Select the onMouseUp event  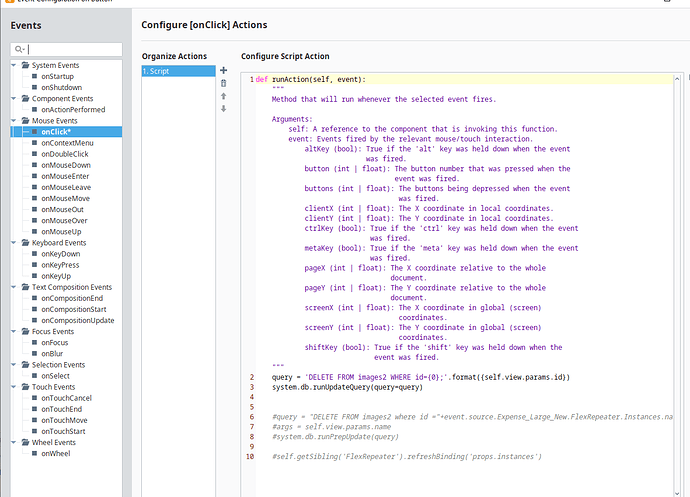pyautogui.click(x=61, y=232)
